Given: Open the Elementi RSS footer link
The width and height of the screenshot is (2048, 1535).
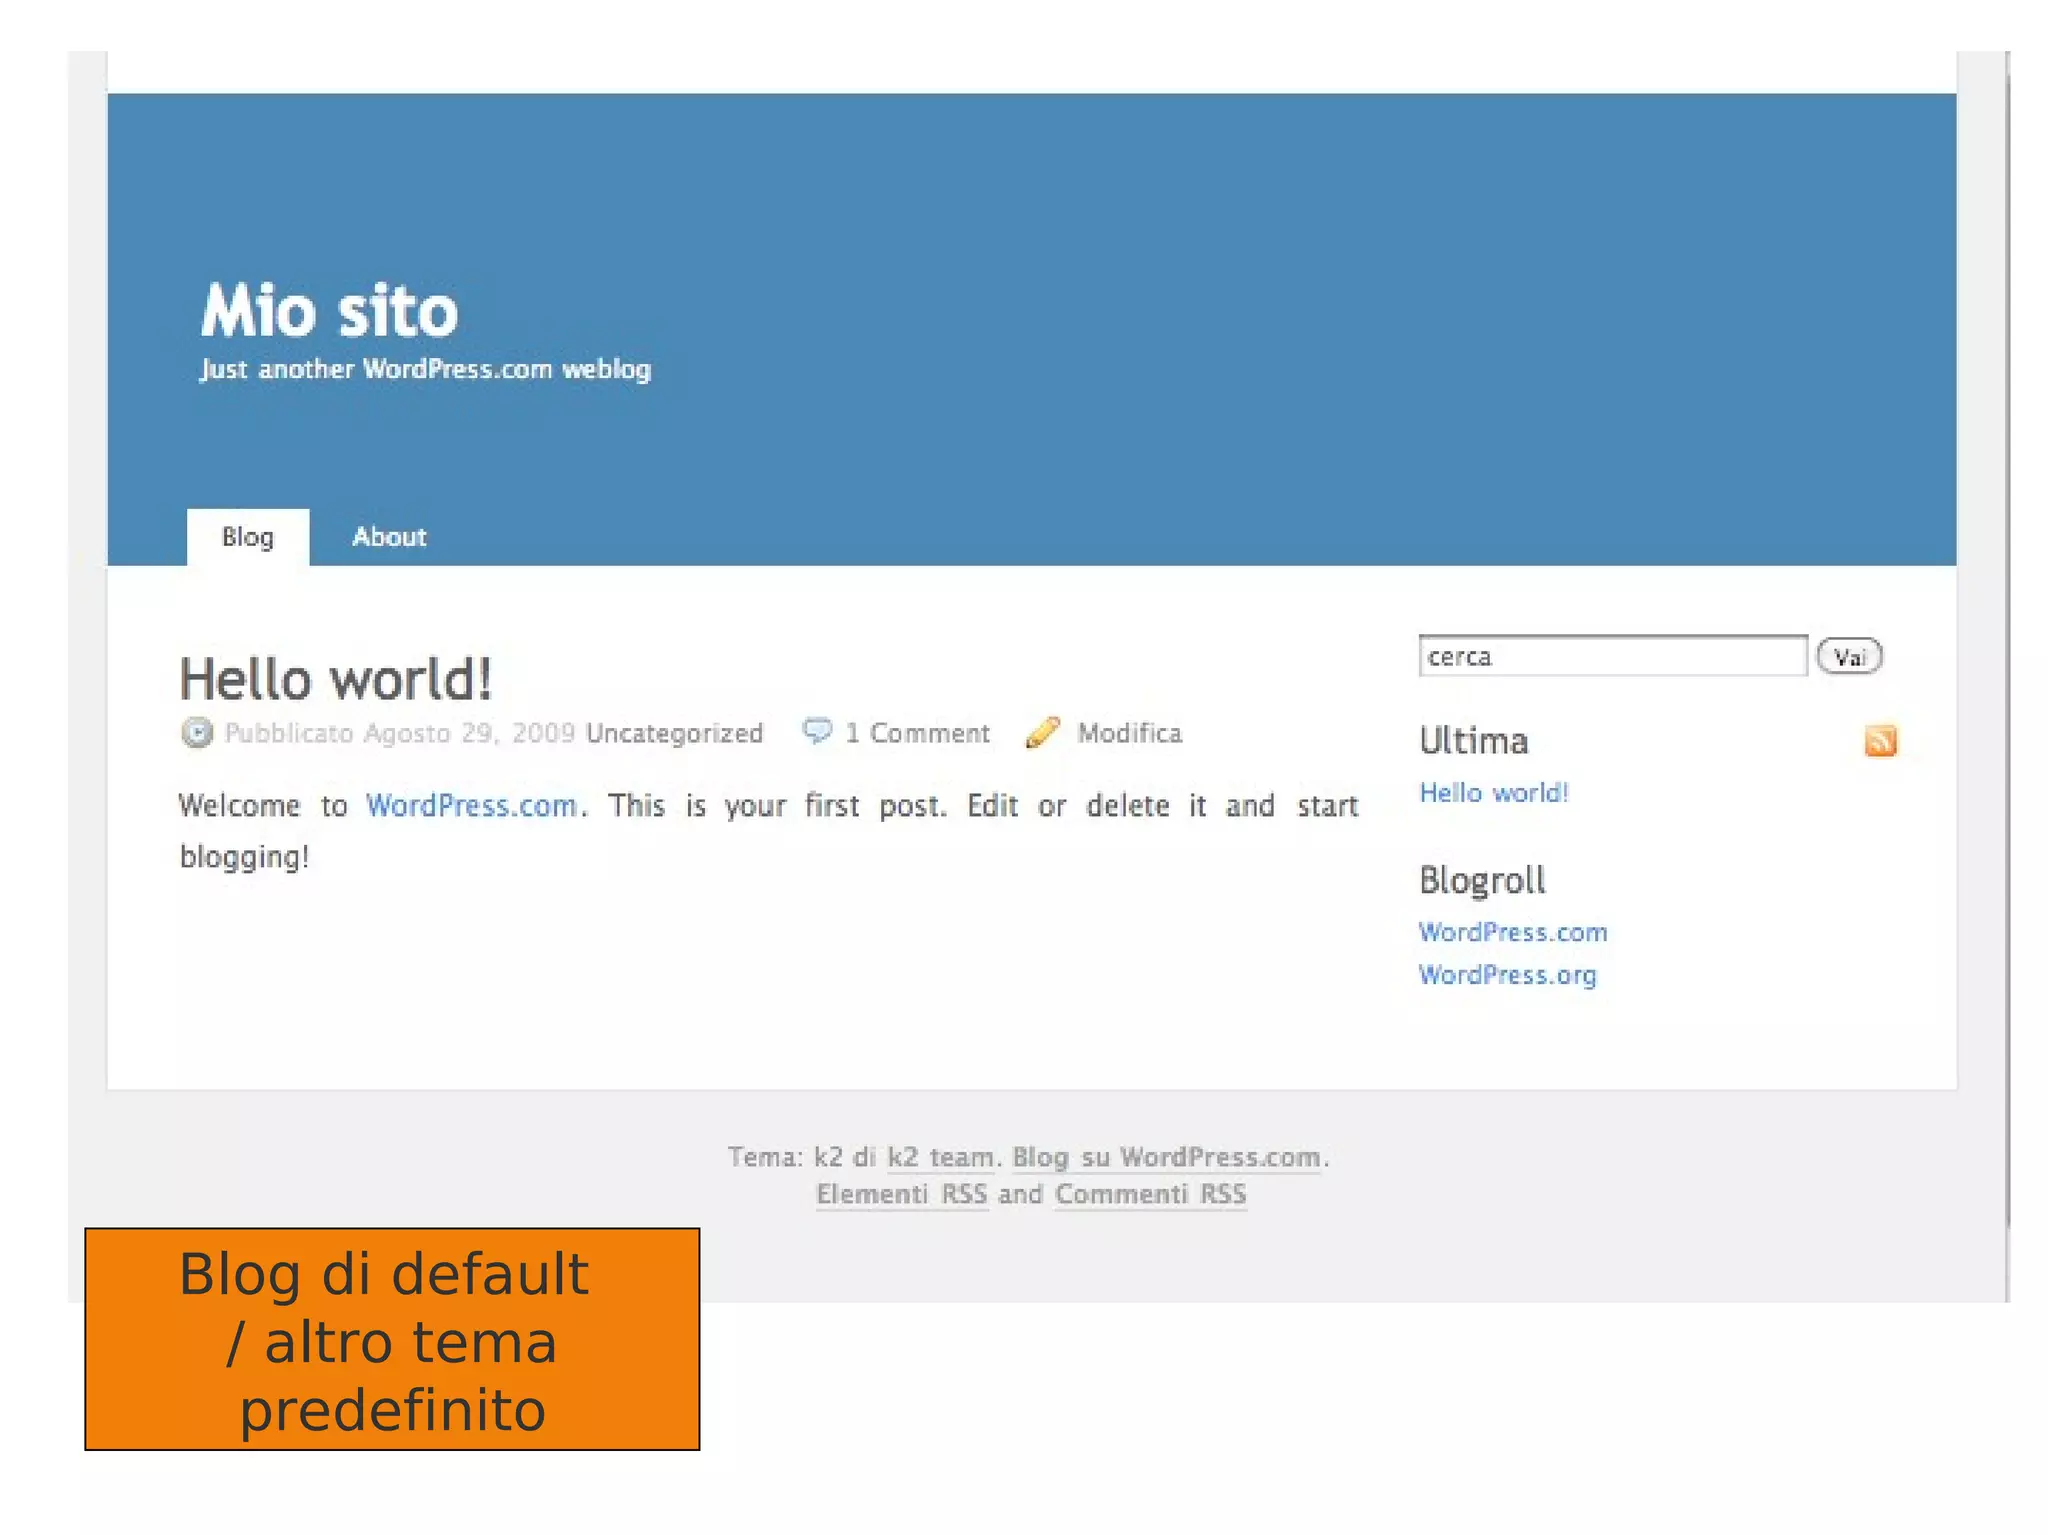Looking at the screenshot, I should click(x=902, y=1194).
